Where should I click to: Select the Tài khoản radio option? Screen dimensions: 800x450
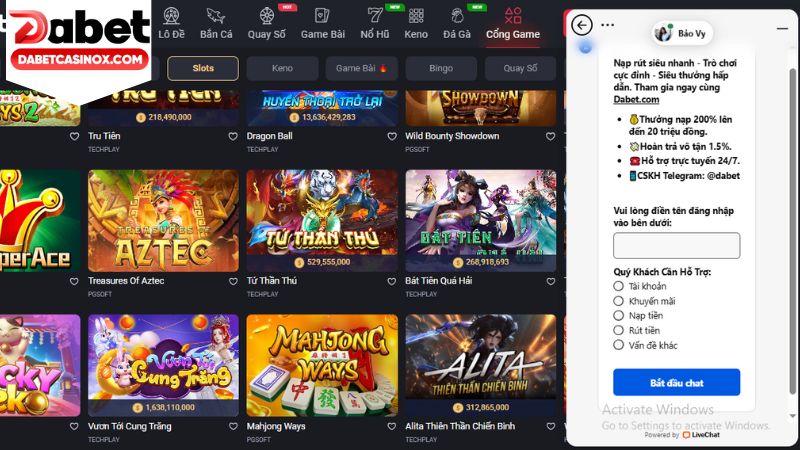click(x=618, y=286)
